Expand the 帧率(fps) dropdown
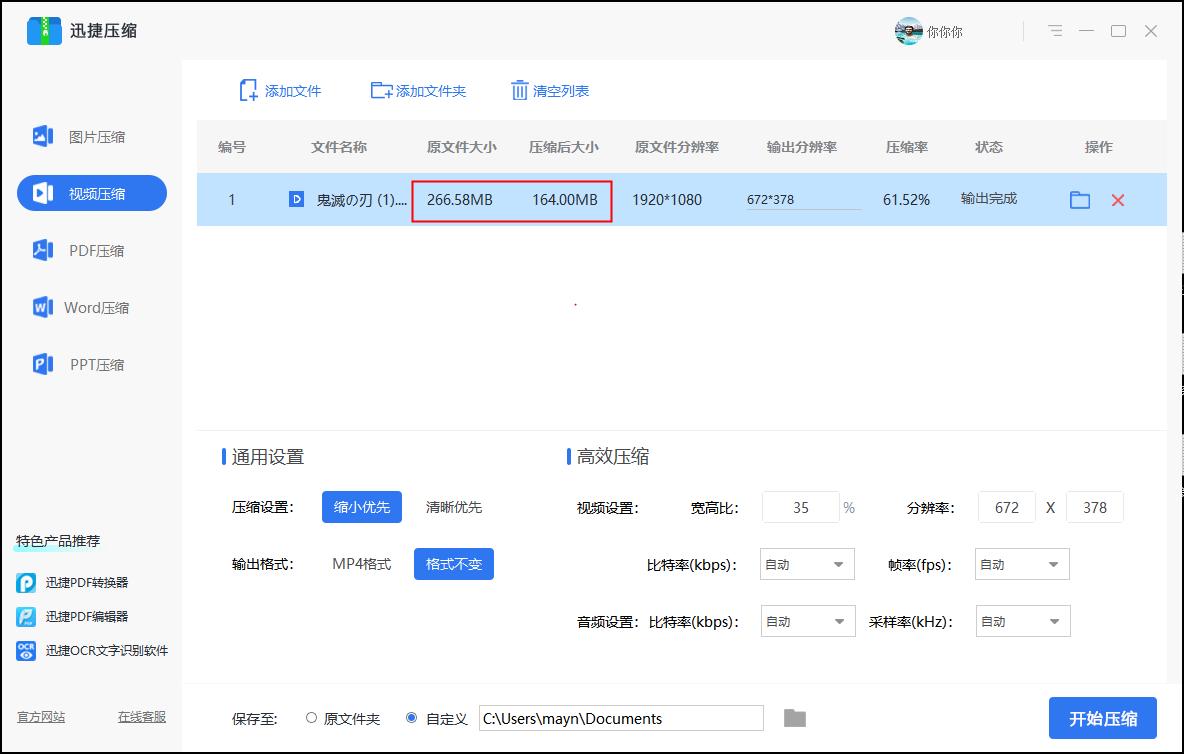This screenshot has height=754, width=1184. (x=1021, y=564)
